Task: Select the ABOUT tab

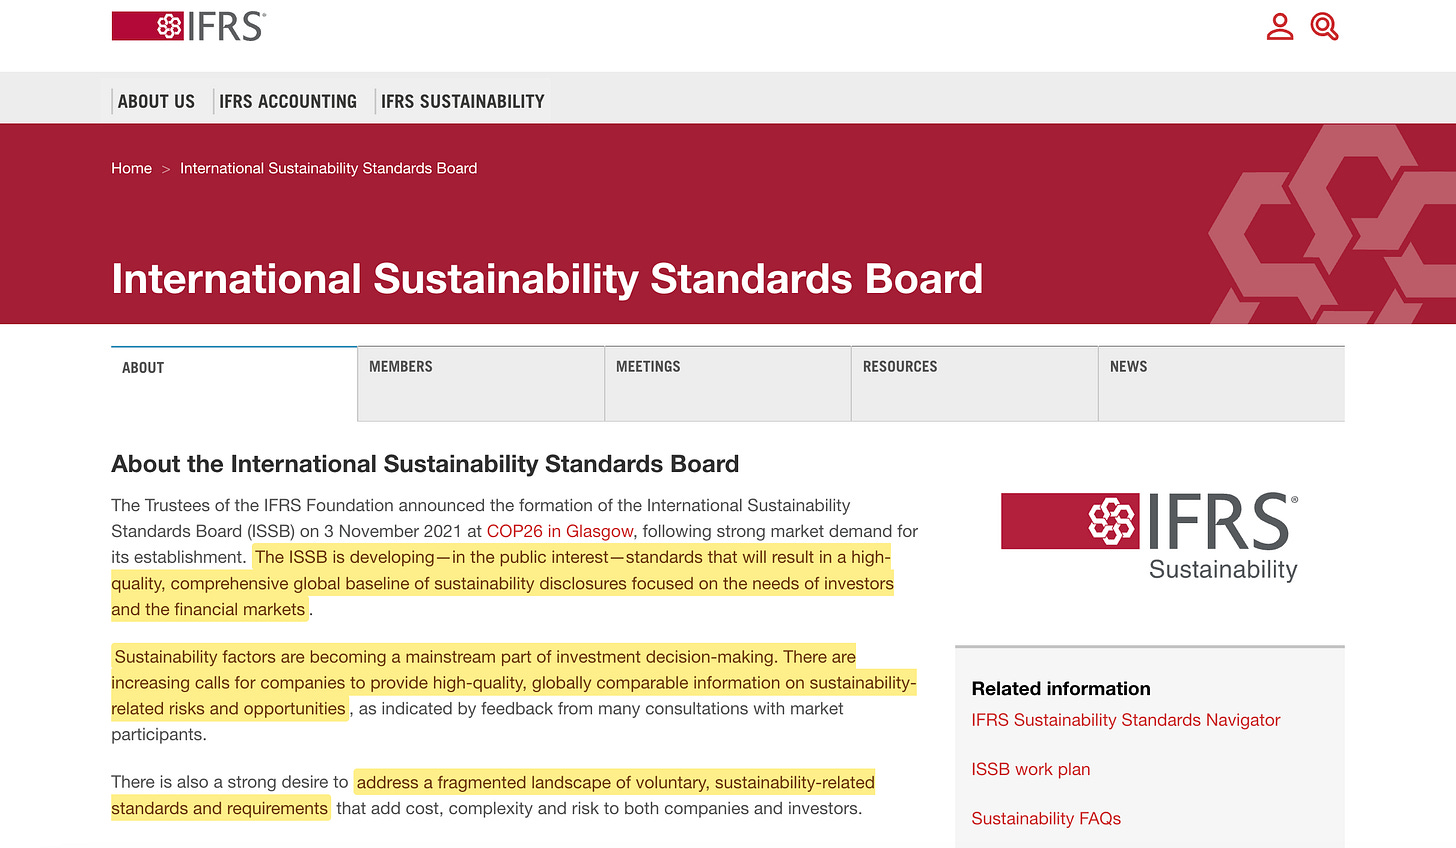Action: (x=234, y=384)
